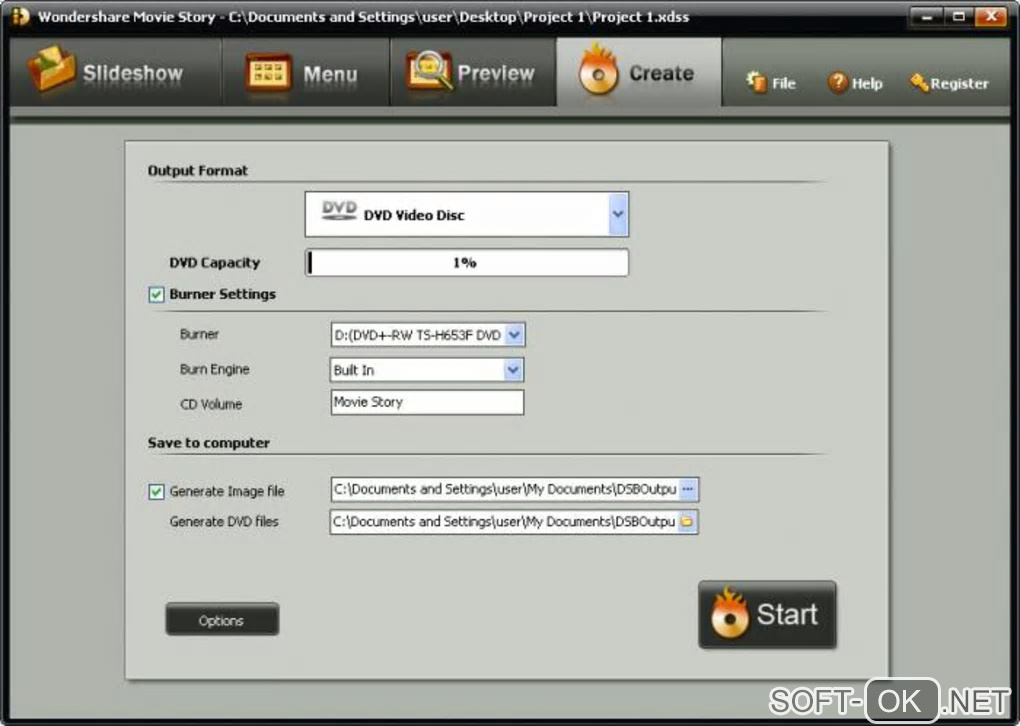Click the Options button
Screen dimensions: 1020x726
pos(222,619)
